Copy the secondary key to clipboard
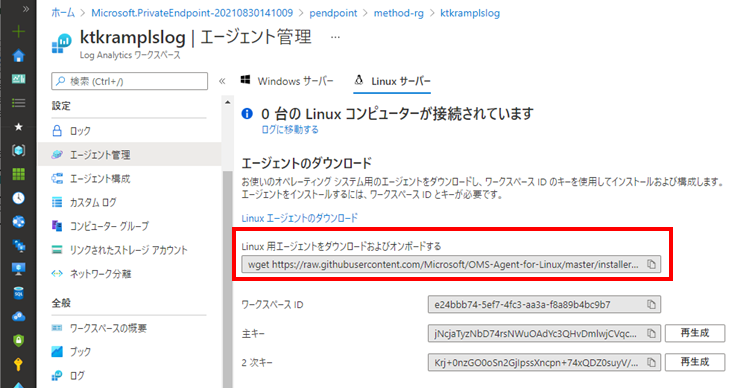The width and height of the screenshot is (748, 388). 651,363
